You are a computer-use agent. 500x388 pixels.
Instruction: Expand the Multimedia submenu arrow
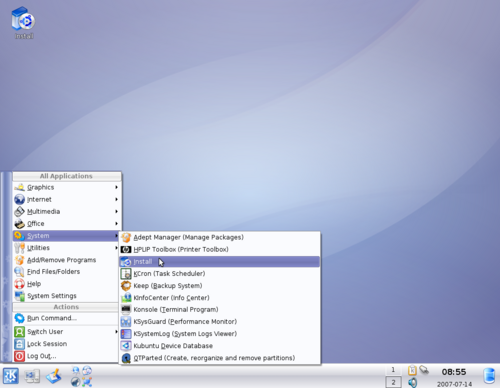[116, 211]
